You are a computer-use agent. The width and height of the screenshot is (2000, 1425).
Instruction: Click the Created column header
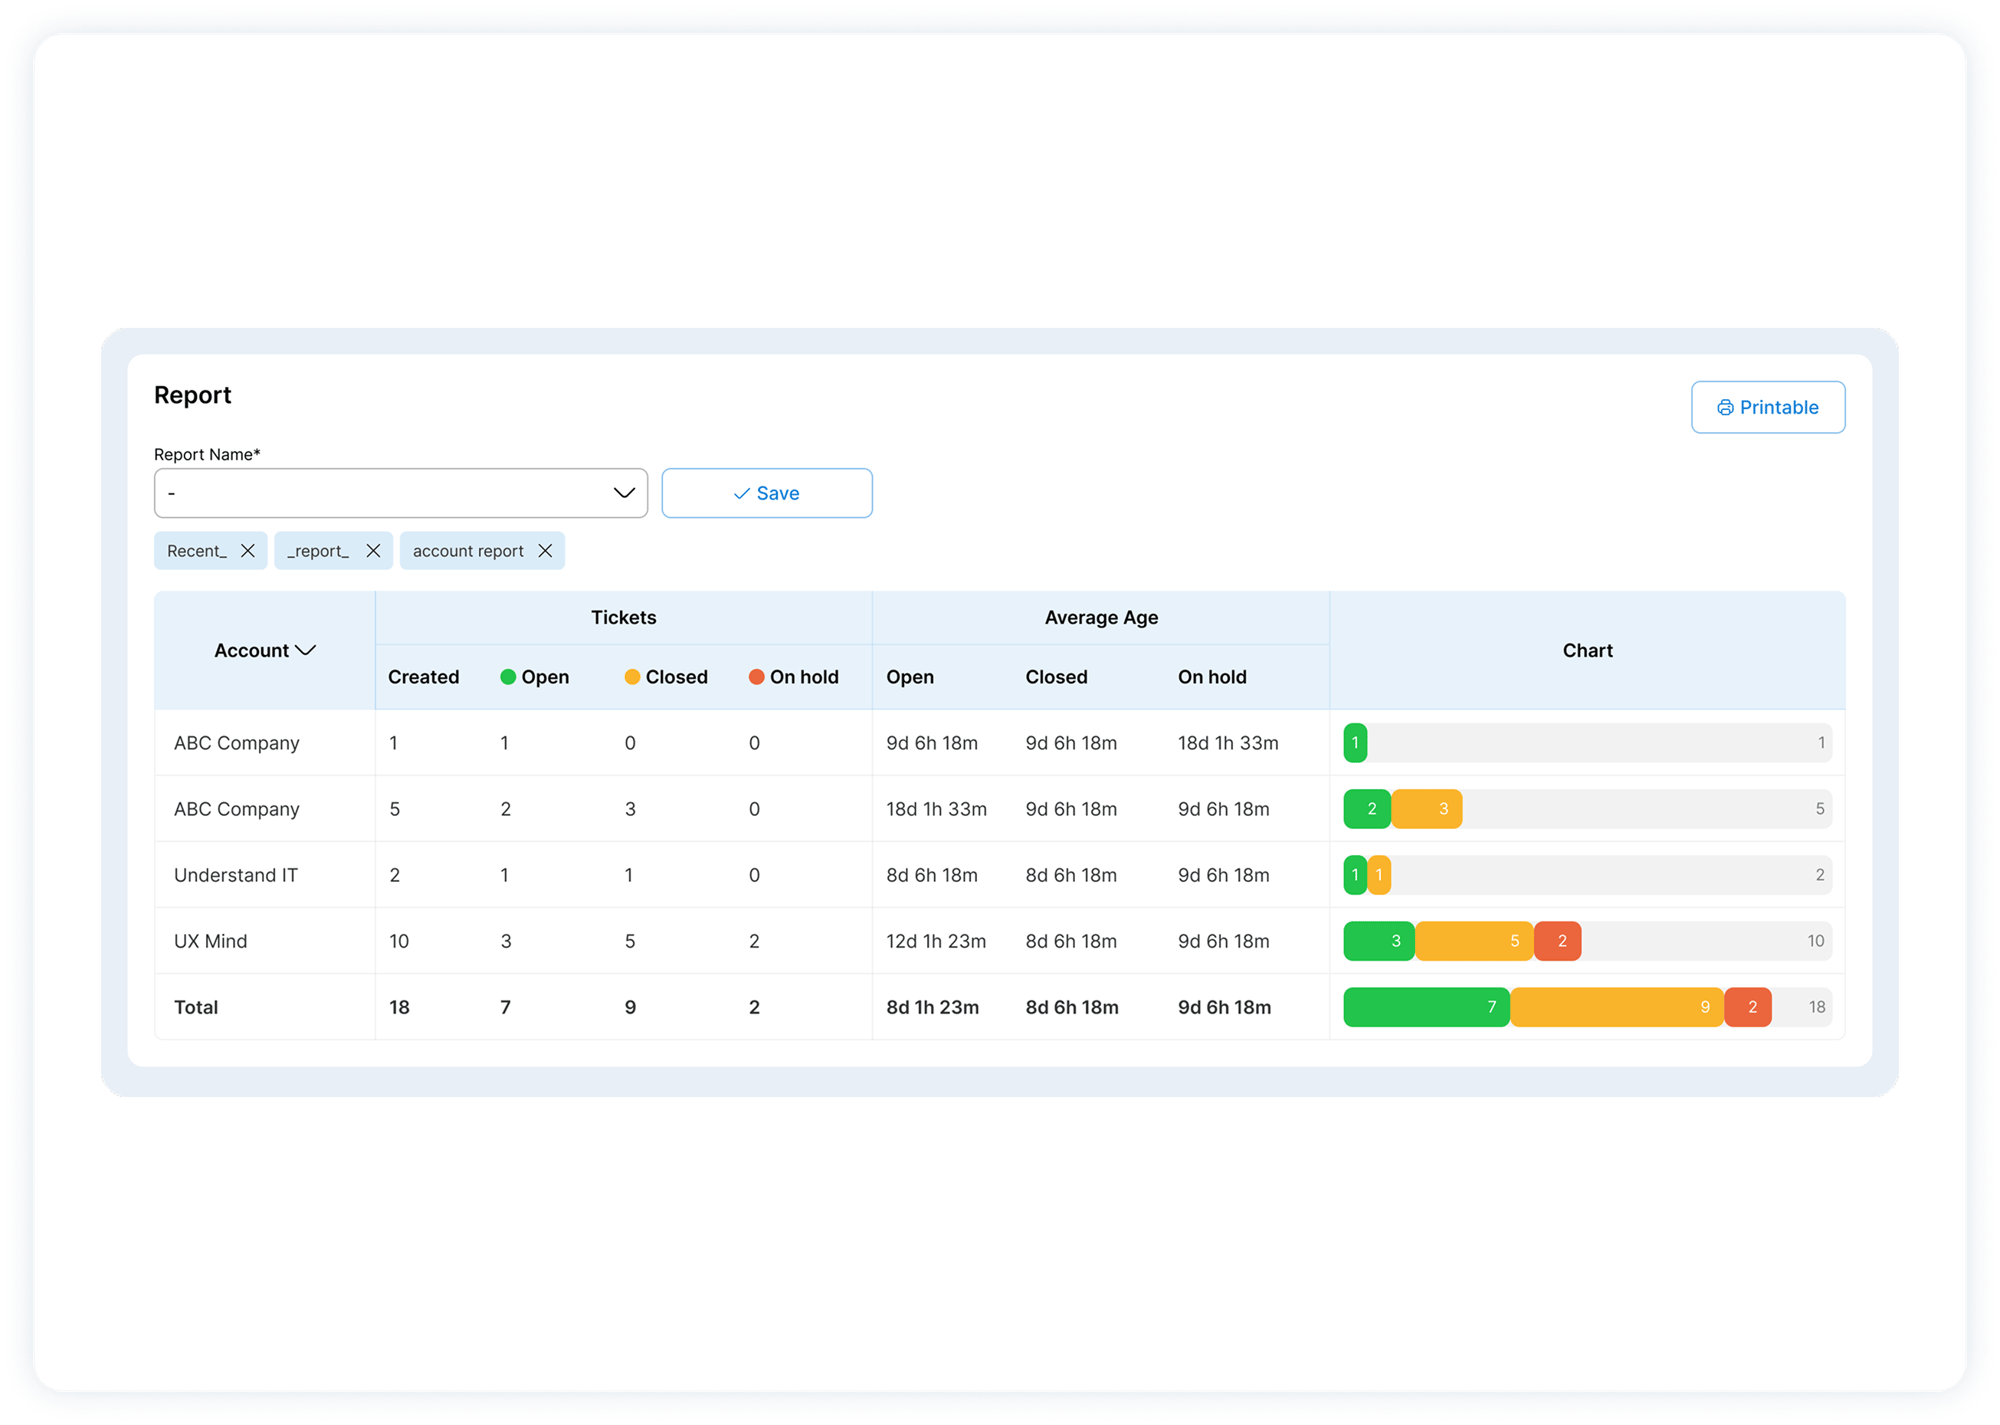[x=423, y=677]
